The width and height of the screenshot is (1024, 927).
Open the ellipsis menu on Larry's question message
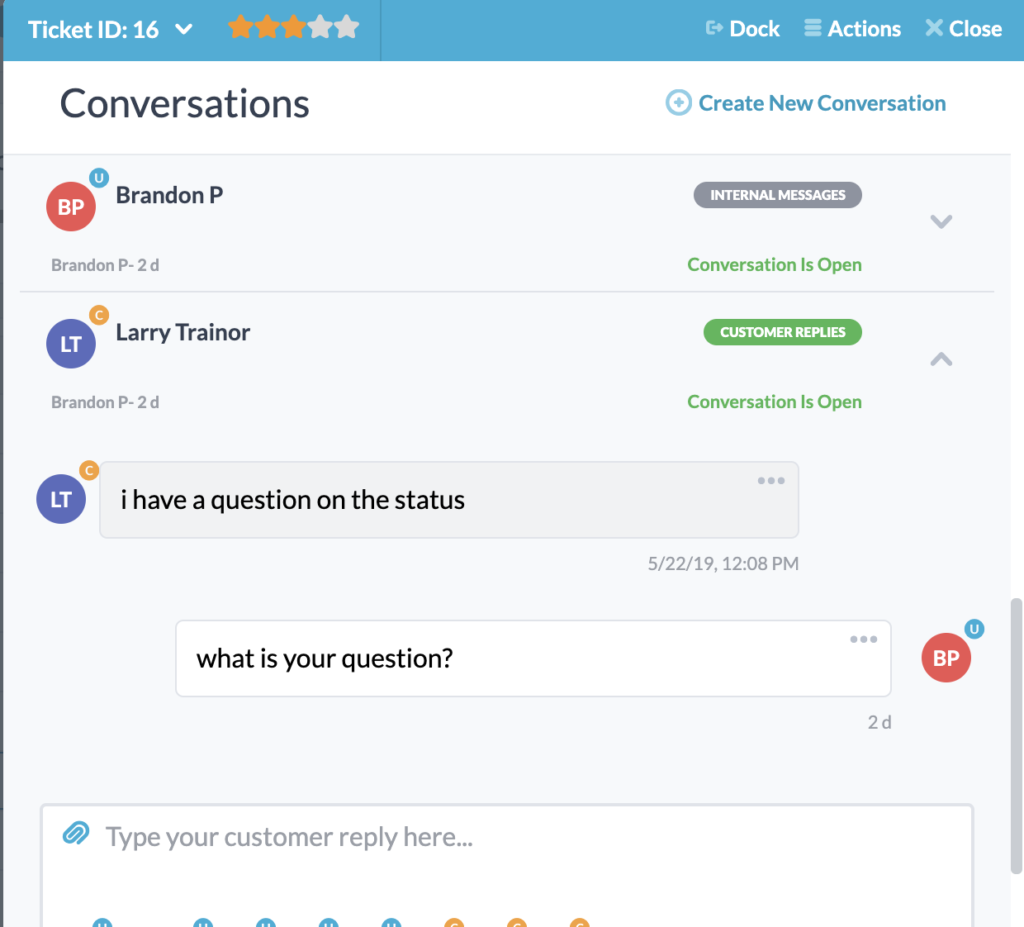[x=771, y=480]
